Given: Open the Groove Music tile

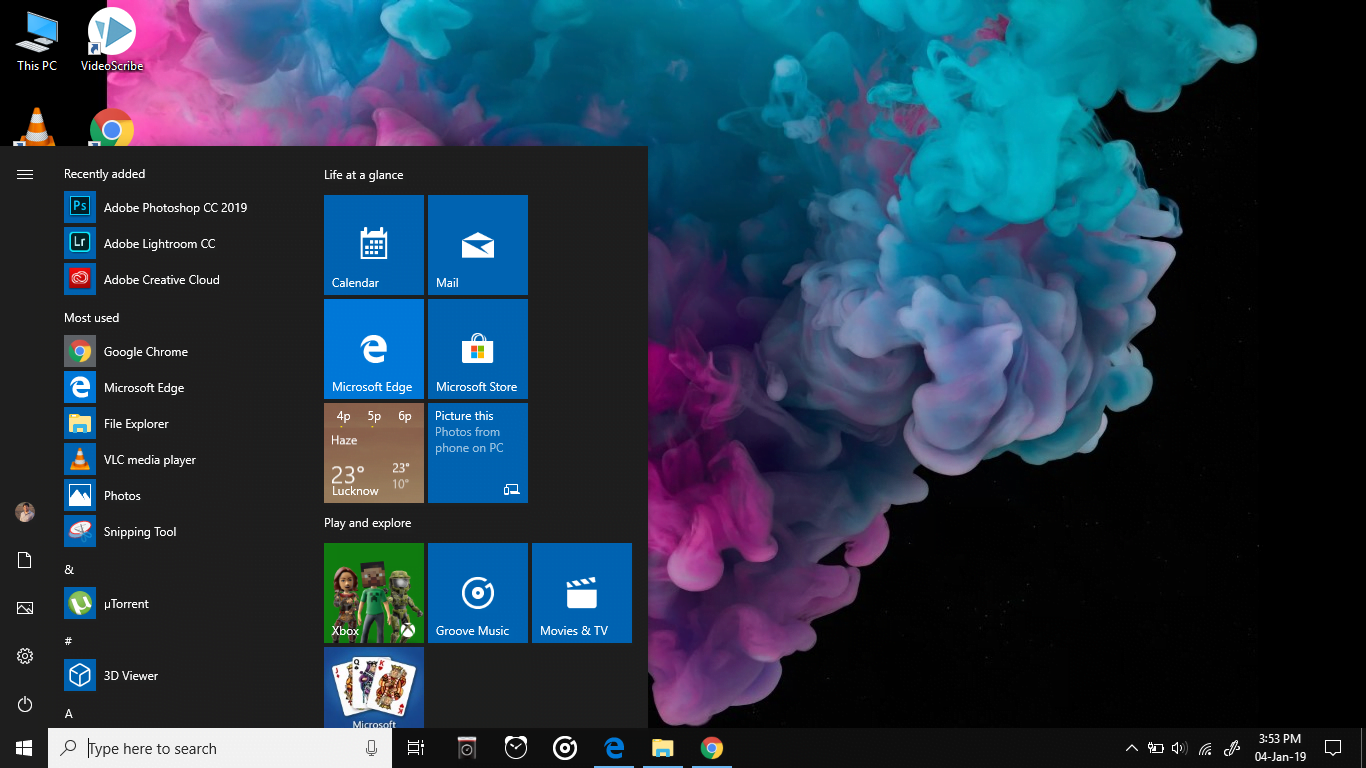Looking at the screenshot, I should click(x=478, y=593).
